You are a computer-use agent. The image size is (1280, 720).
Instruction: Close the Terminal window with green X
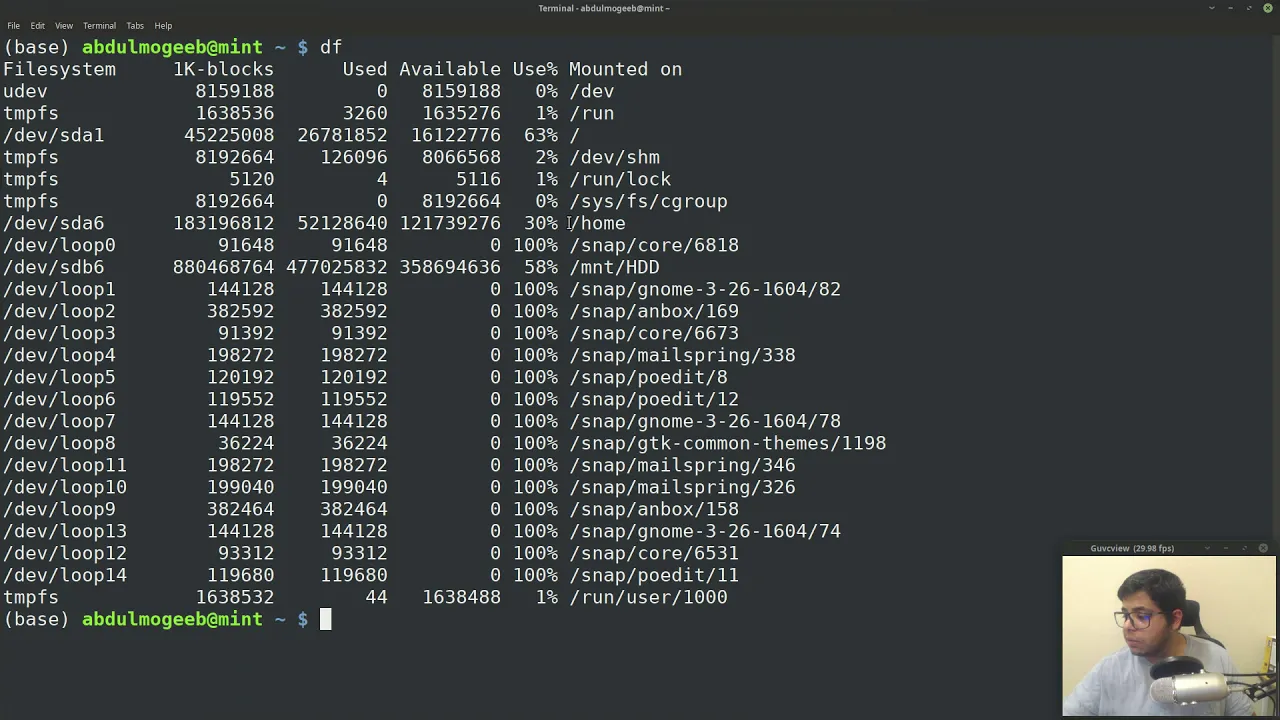tap(1267, 8)
